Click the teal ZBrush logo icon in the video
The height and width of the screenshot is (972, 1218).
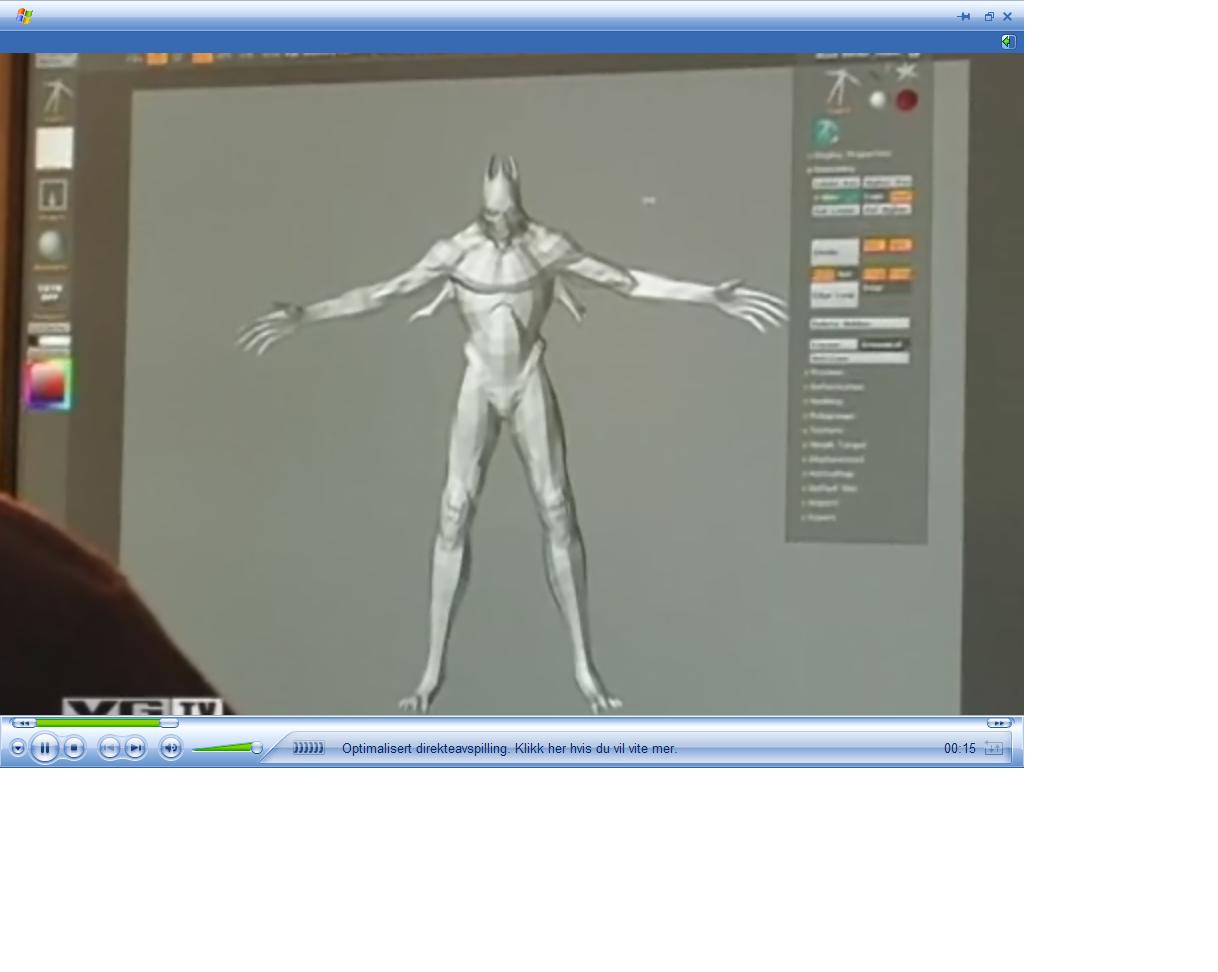point(825,132)
